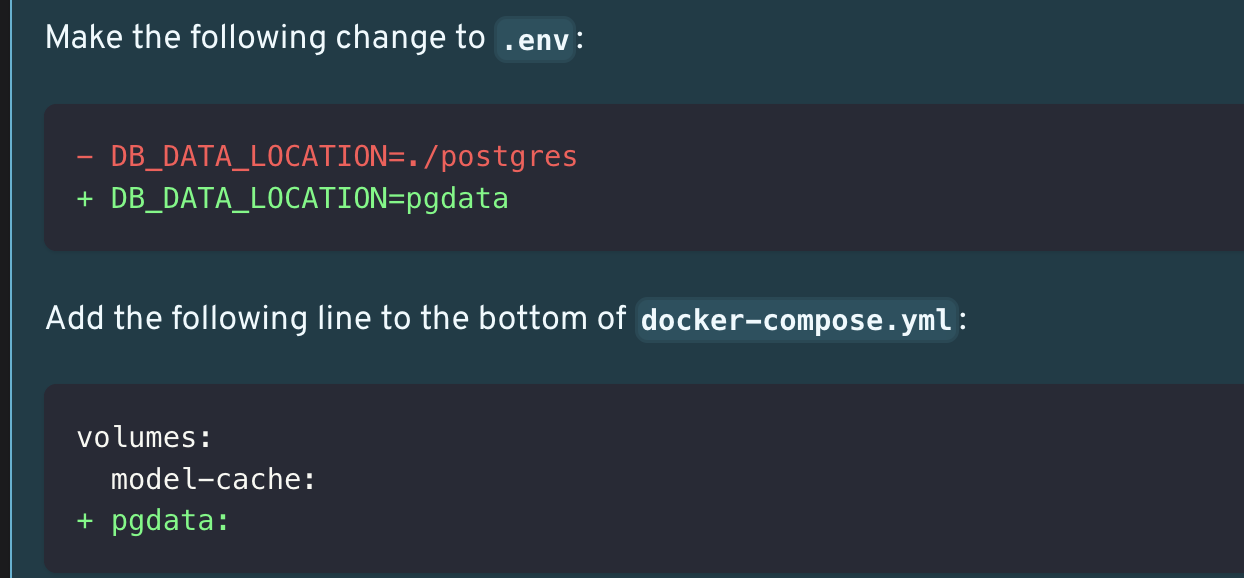Click the green DB_DATA_LOCATION variable name
Screen dimensions: 1244x578
coord(249,198)
